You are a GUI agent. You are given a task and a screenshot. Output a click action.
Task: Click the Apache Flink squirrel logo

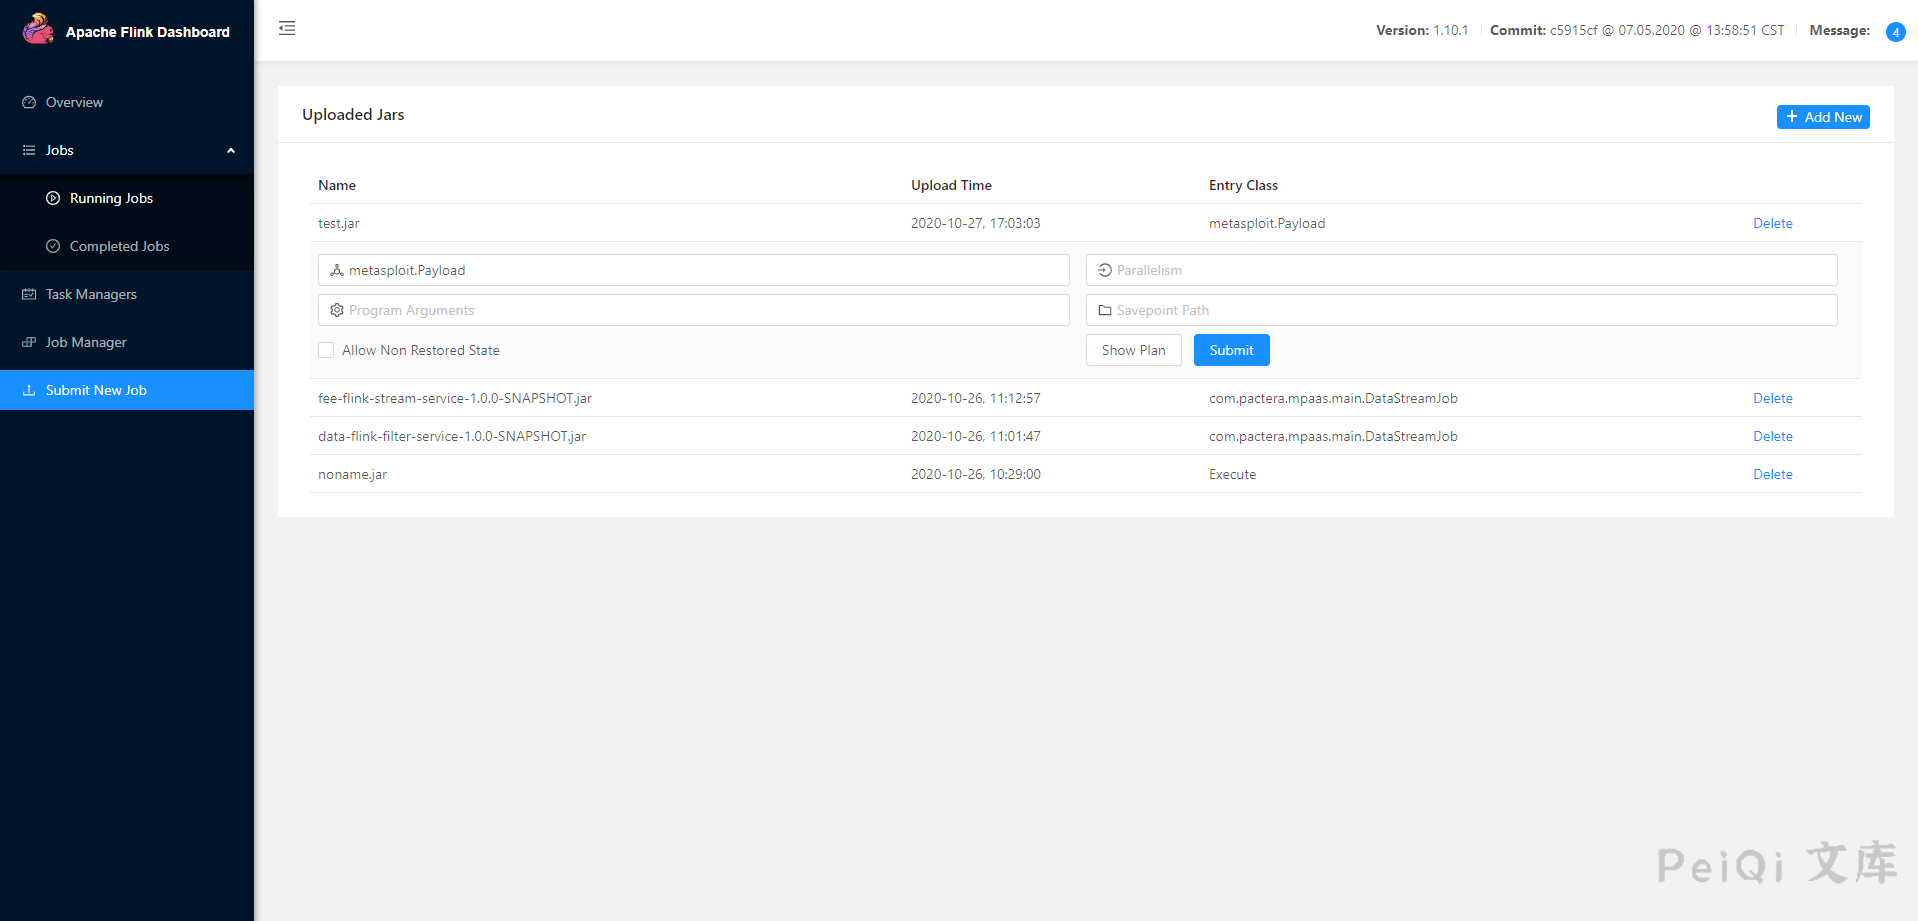tap(38, 29)
